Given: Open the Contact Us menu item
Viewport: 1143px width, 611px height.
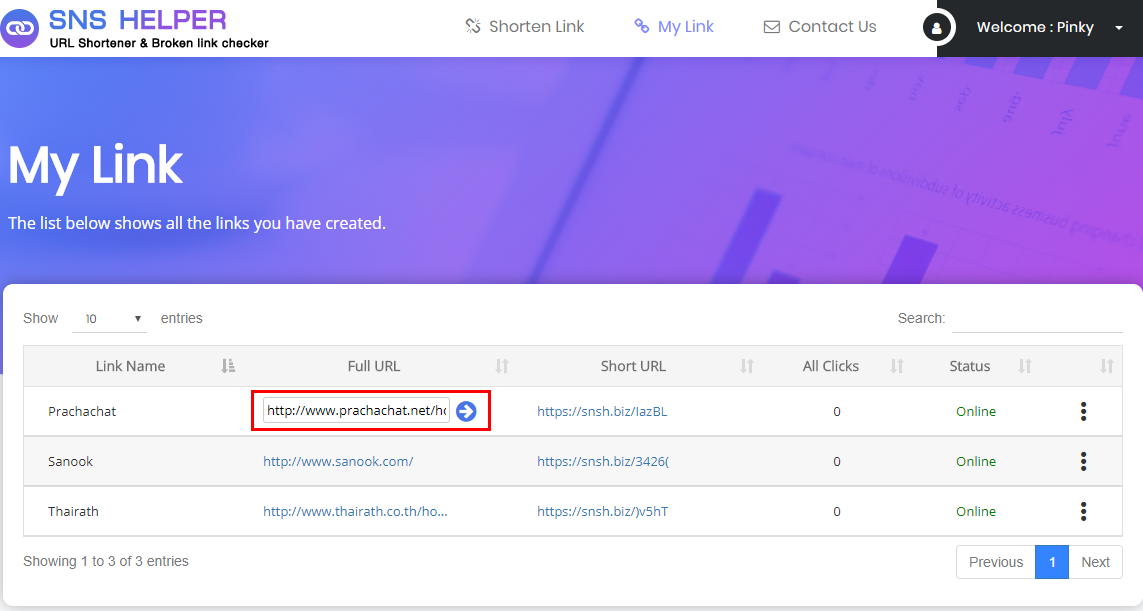Looking at the screenshot, I should pyautogui.click(x=820, y=27).
